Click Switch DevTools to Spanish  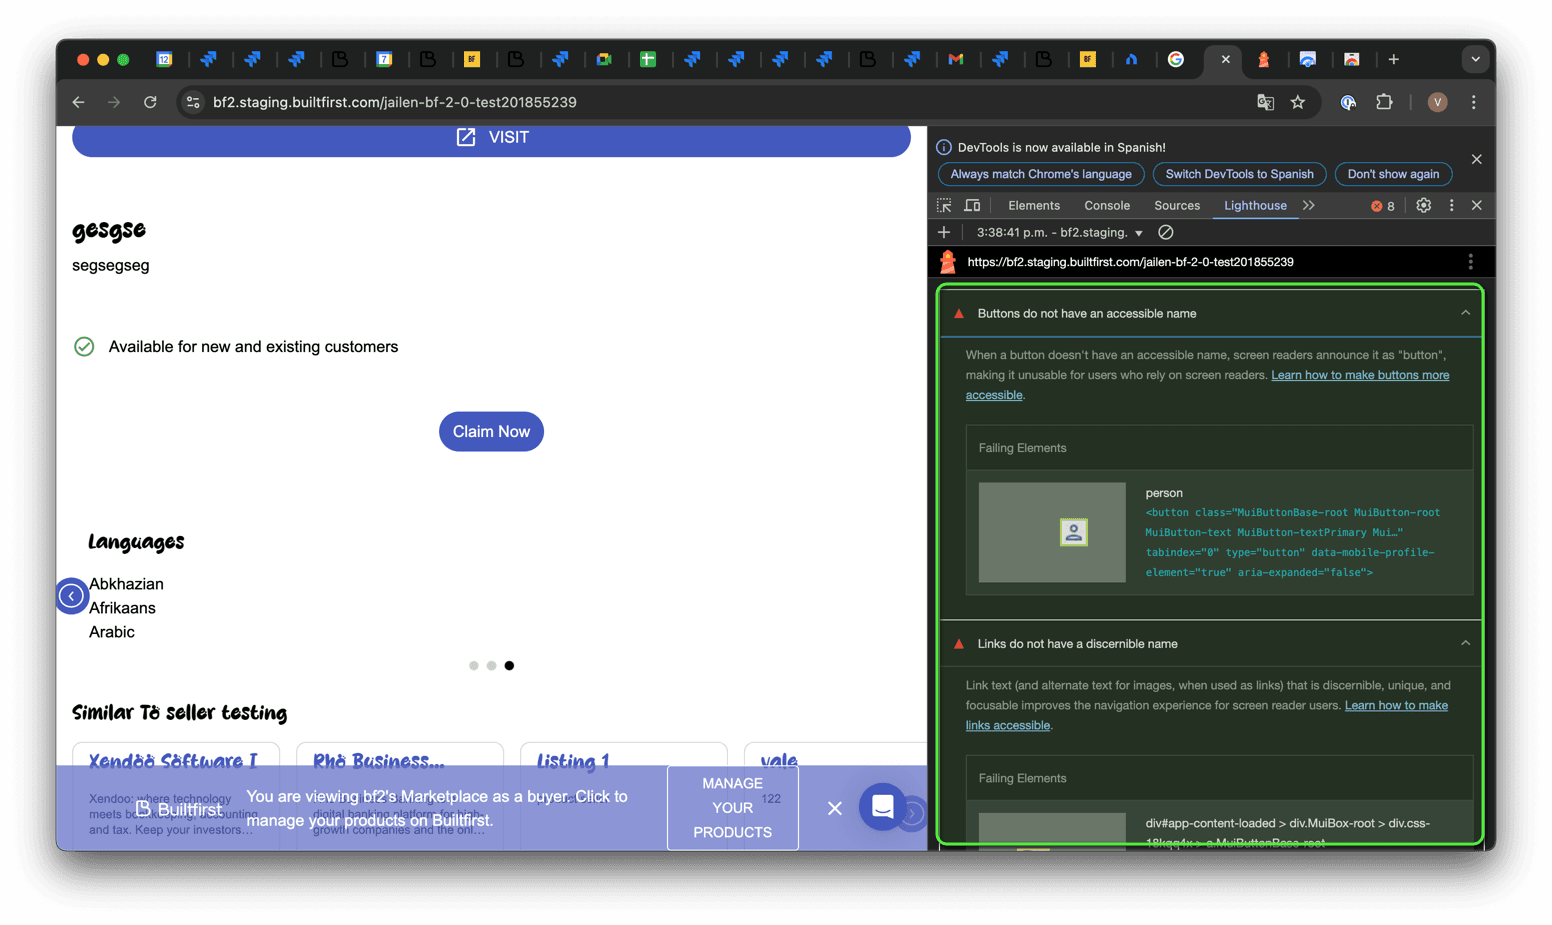(x=1239, y=174)
